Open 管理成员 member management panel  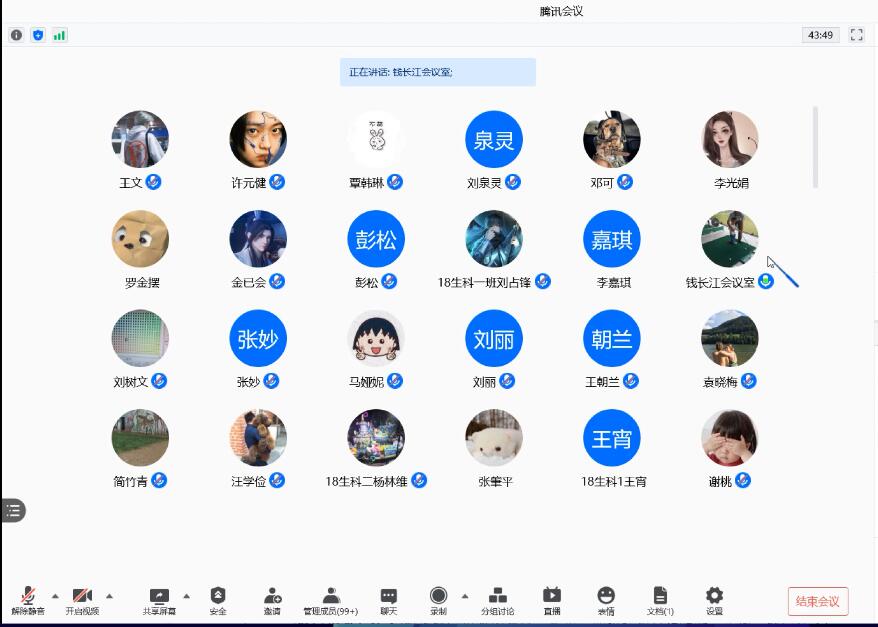point(331,598)
